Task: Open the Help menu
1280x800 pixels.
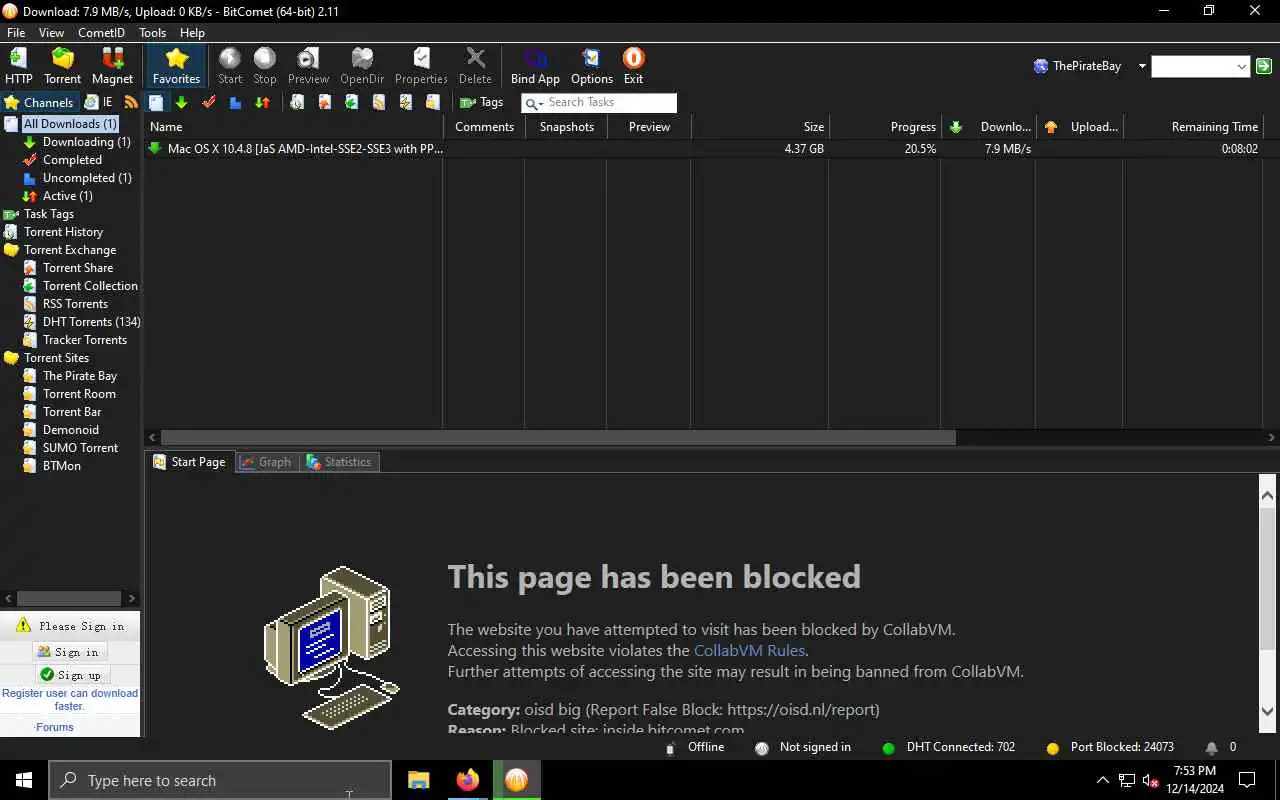Action: click(x=192, y=33)
